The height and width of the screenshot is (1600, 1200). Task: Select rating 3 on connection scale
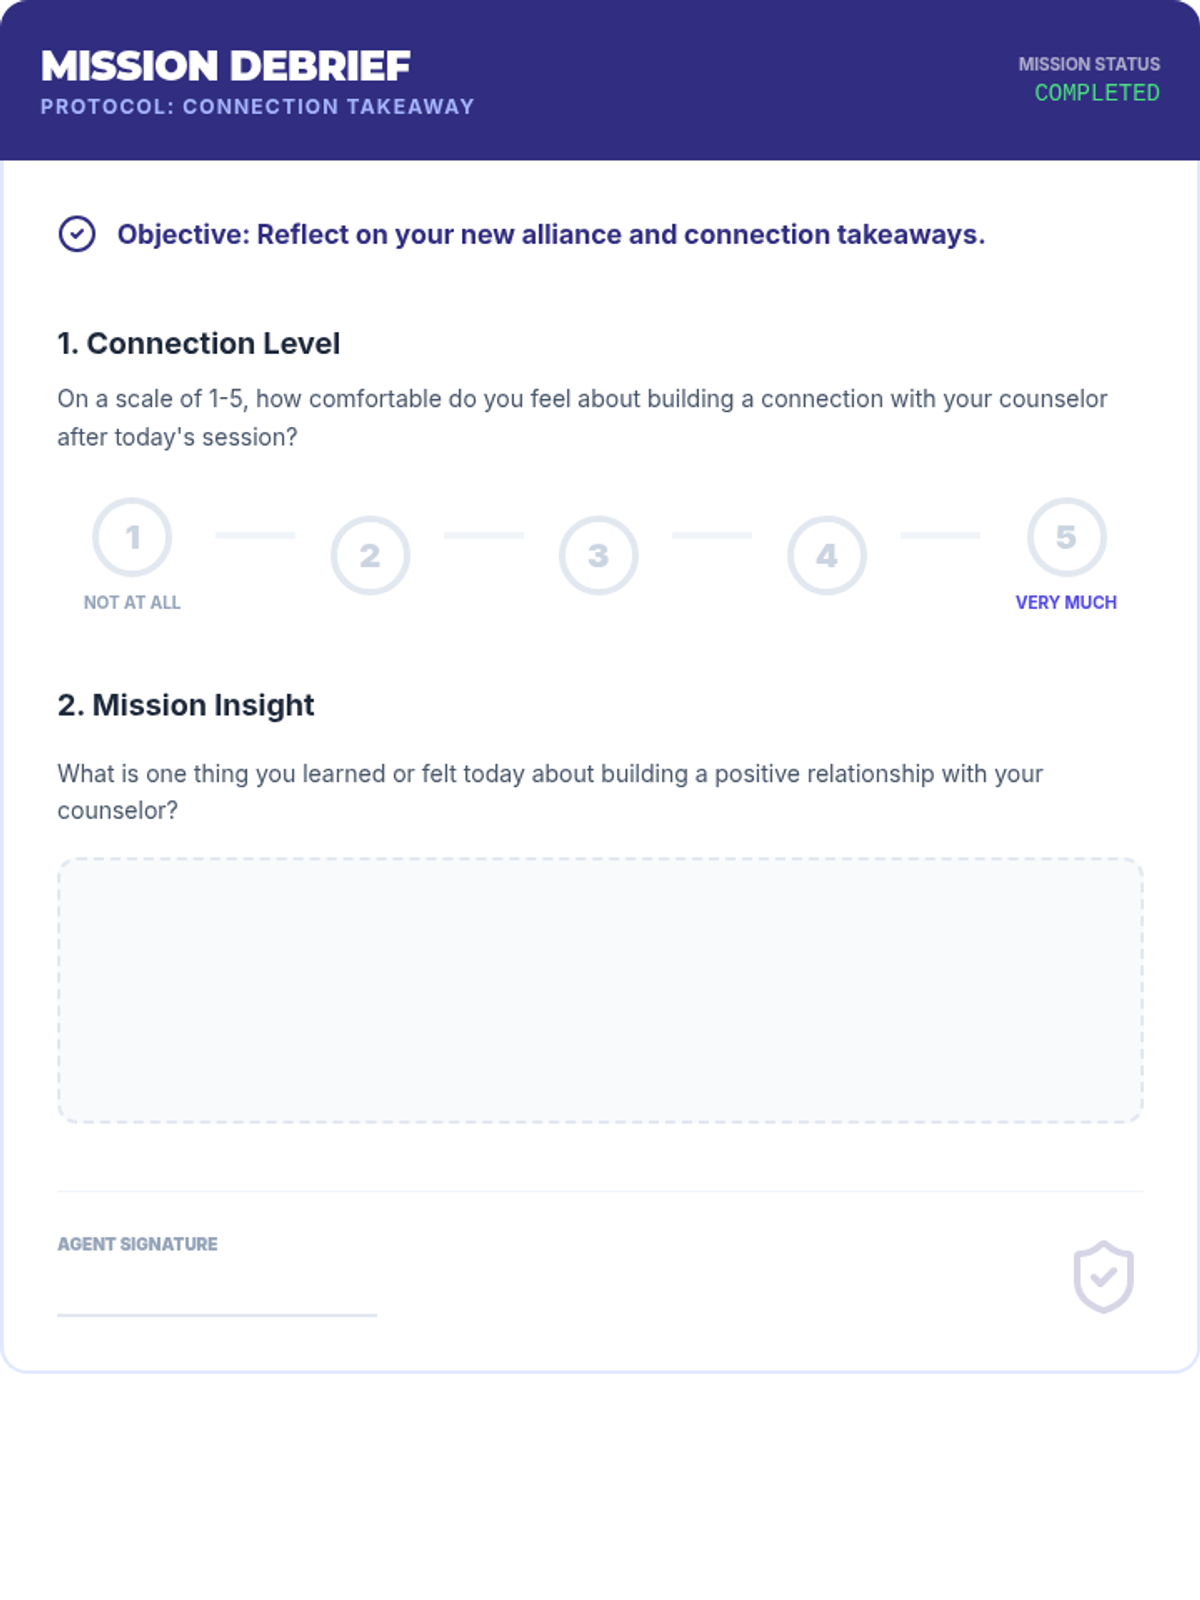click(598, 555)
